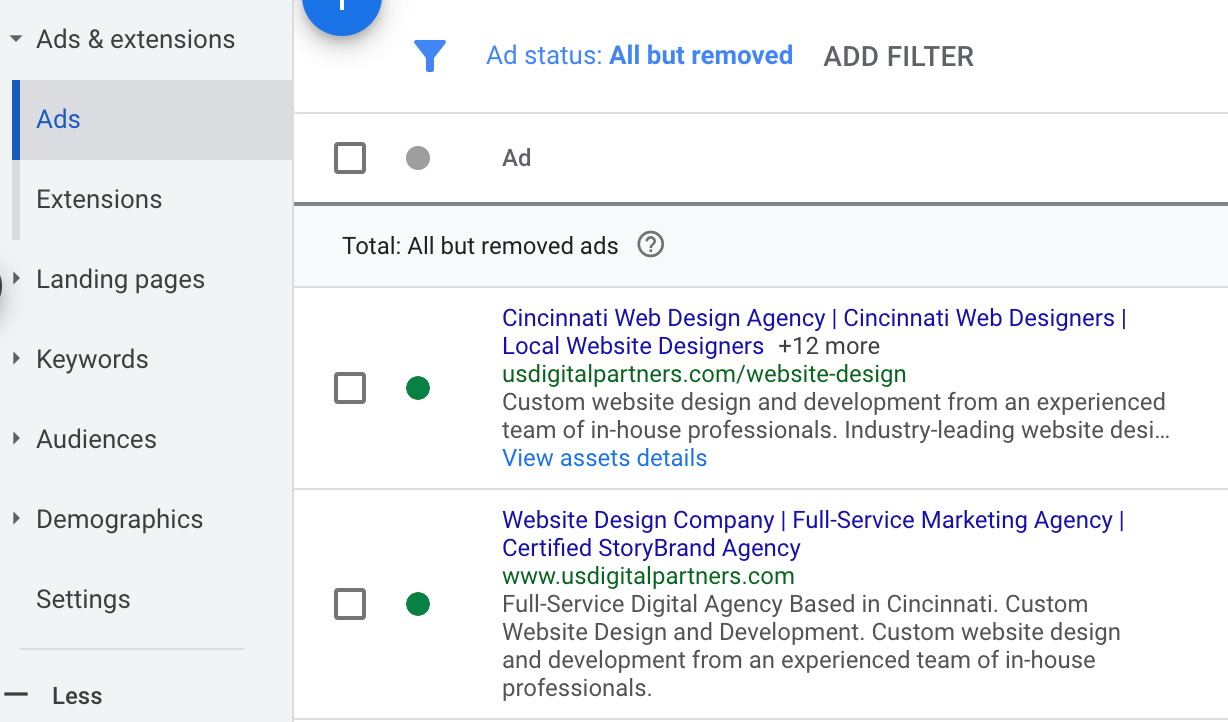Click Less to collapse sidebar options

pos(77,696)
